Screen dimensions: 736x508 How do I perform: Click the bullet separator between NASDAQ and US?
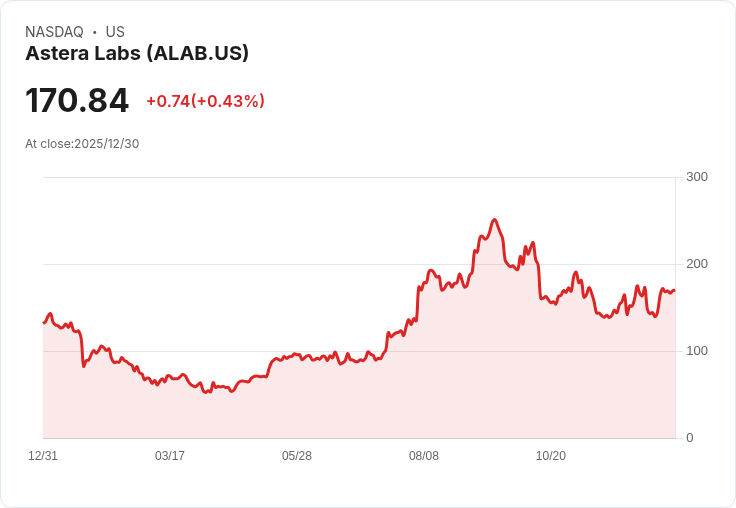click(95, 33)
